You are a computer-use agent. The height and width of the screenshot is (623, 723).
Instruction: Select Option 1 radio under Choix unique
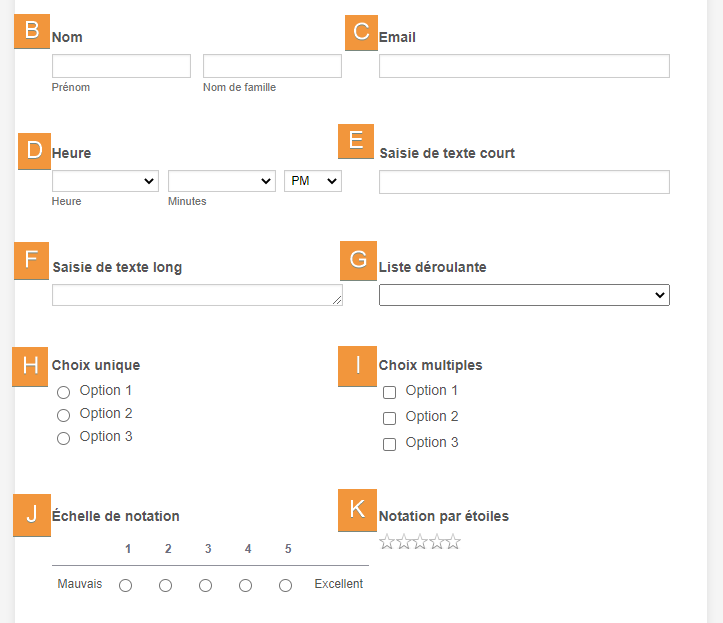63,392
